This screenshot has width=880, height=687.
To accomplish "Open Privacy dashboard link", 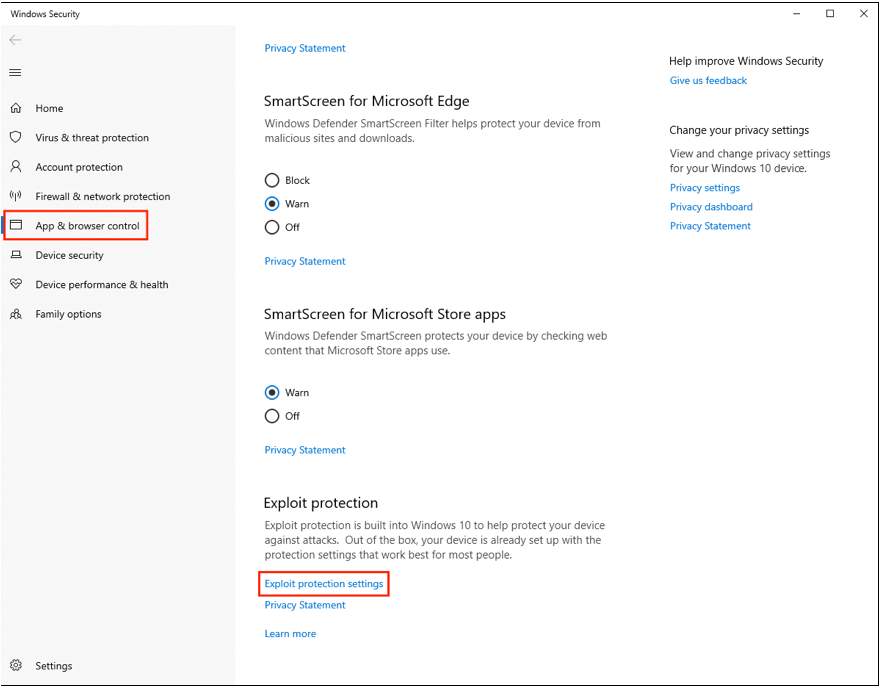I will (x=711, y=207).
